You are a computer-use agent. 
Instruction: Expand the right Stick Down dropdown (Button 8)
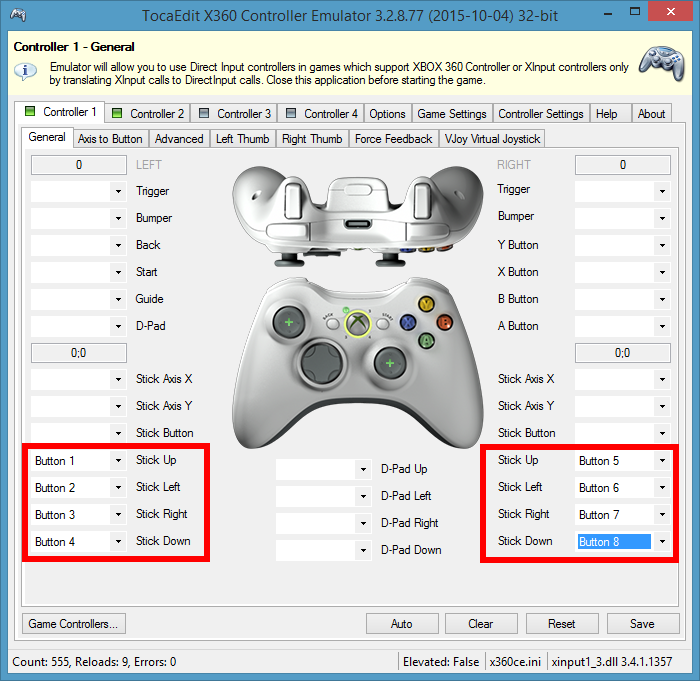662,542
